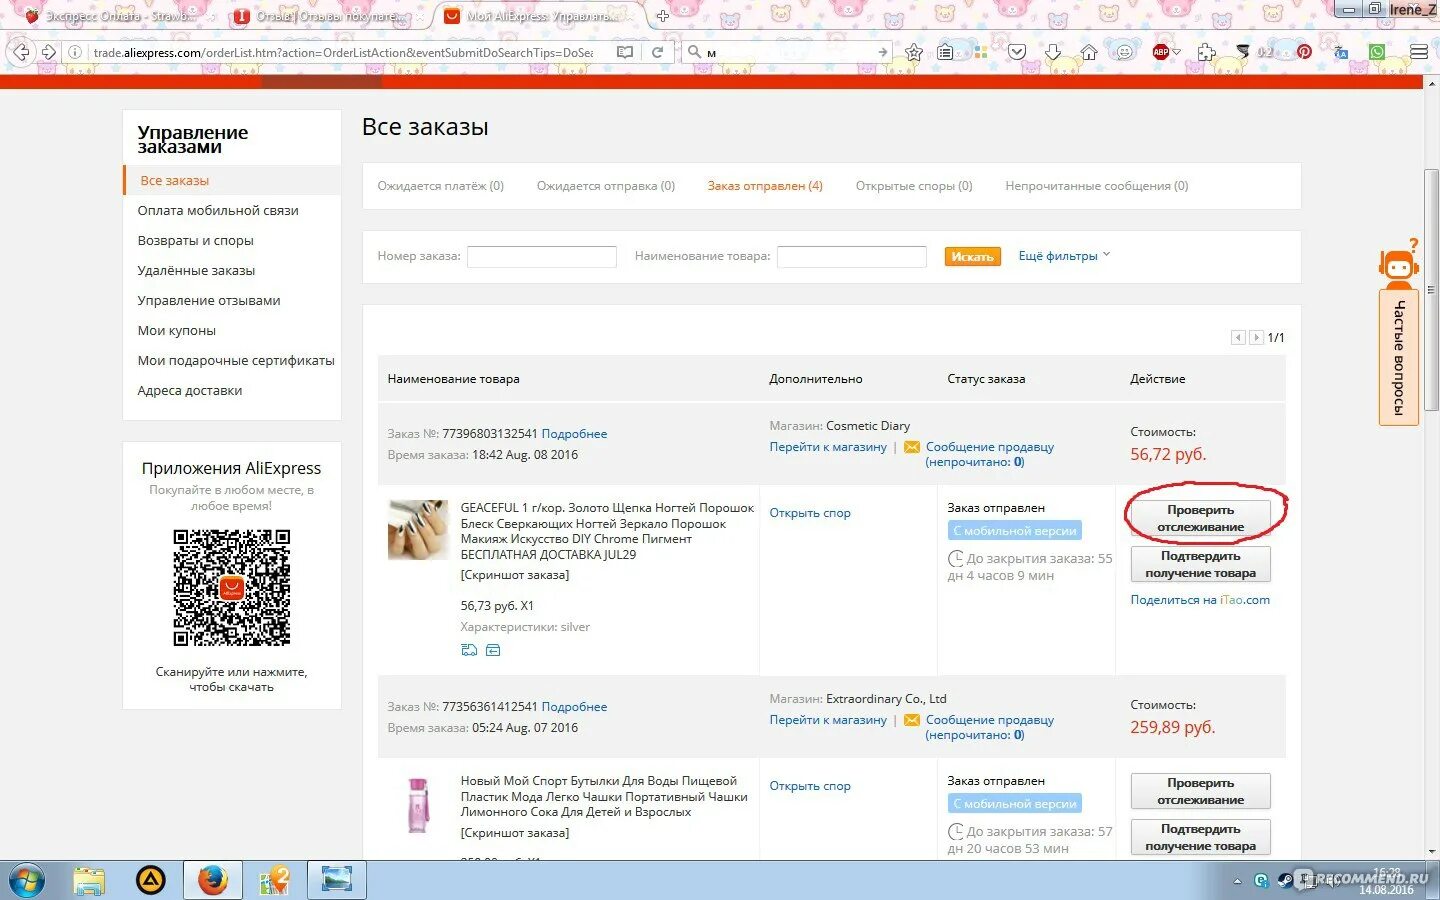Open 'Удалённые заказы' in sidebar

pos(196,271)
